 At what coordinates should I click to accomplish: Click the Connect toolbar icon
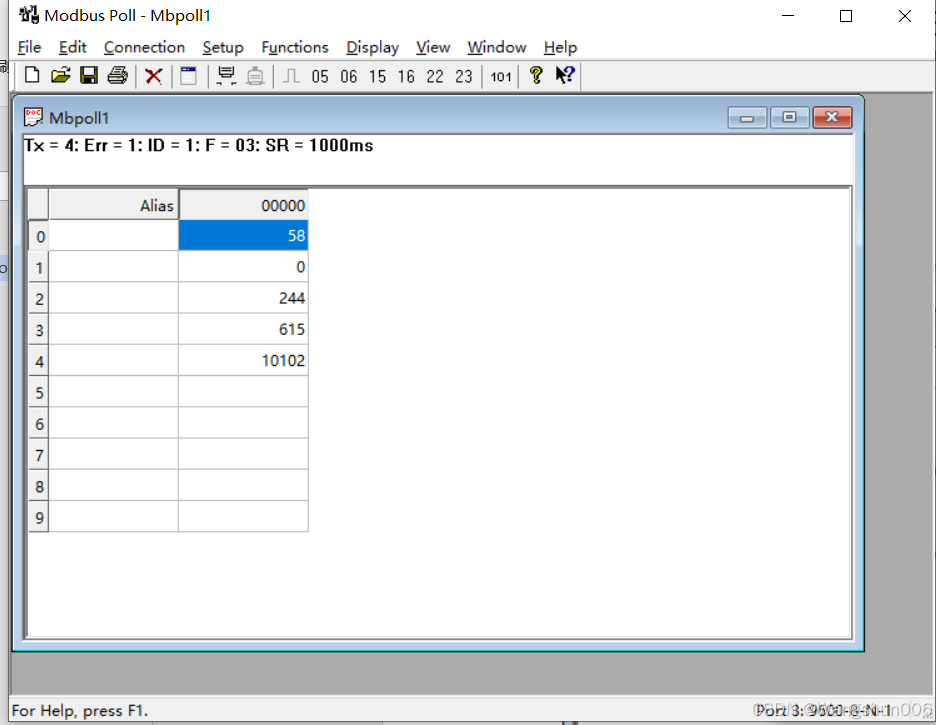tap(226, 76)
